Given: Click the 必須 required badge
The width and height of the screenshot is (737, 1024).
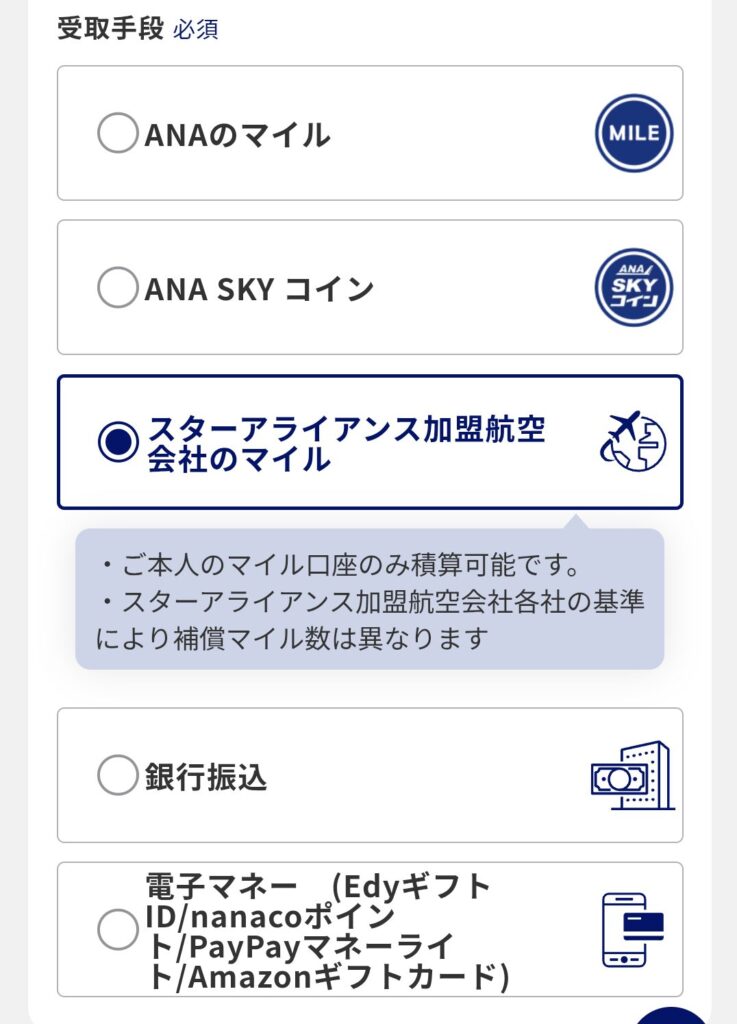Looking at the screenshot, I should [195, 29].
